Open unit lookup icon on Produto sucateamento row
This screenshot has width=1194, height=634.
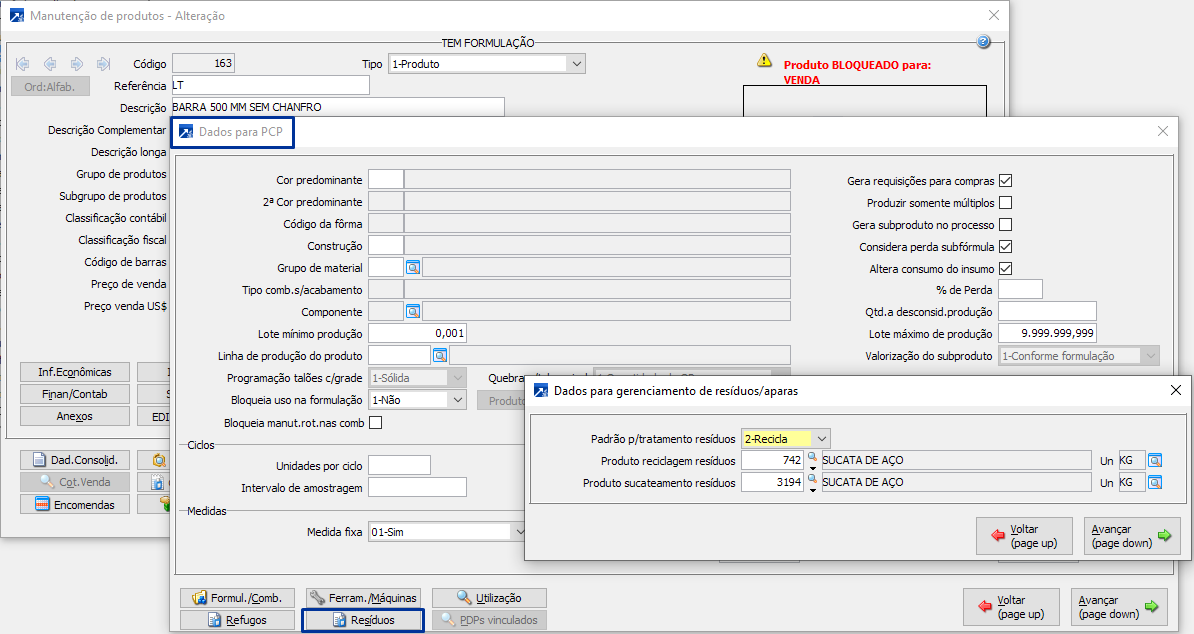point(1155,483)
